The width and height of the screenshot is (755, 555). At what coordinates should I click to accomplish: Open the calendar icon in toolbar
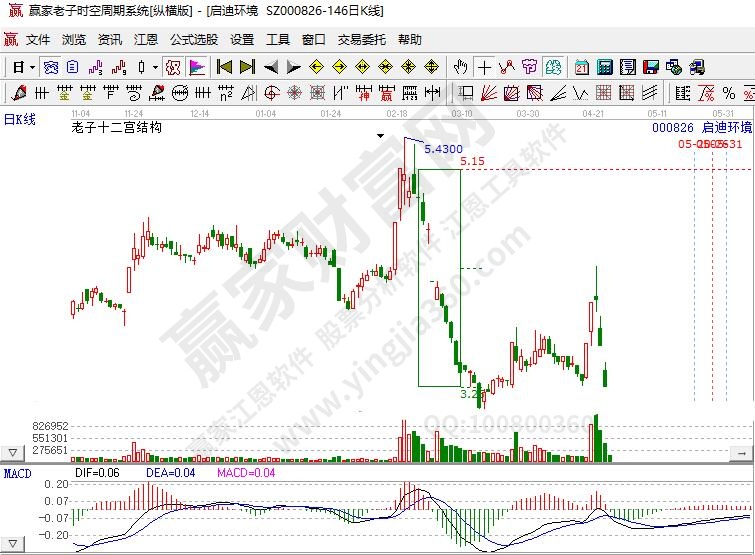pos(581,67)
